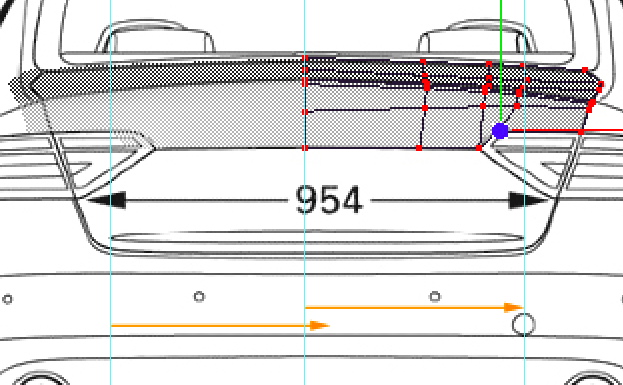The height and width of the screenshot is (385, 623).
Task: Select the bottom corner vertex nearest blue dot
Action: click(479, 148)
